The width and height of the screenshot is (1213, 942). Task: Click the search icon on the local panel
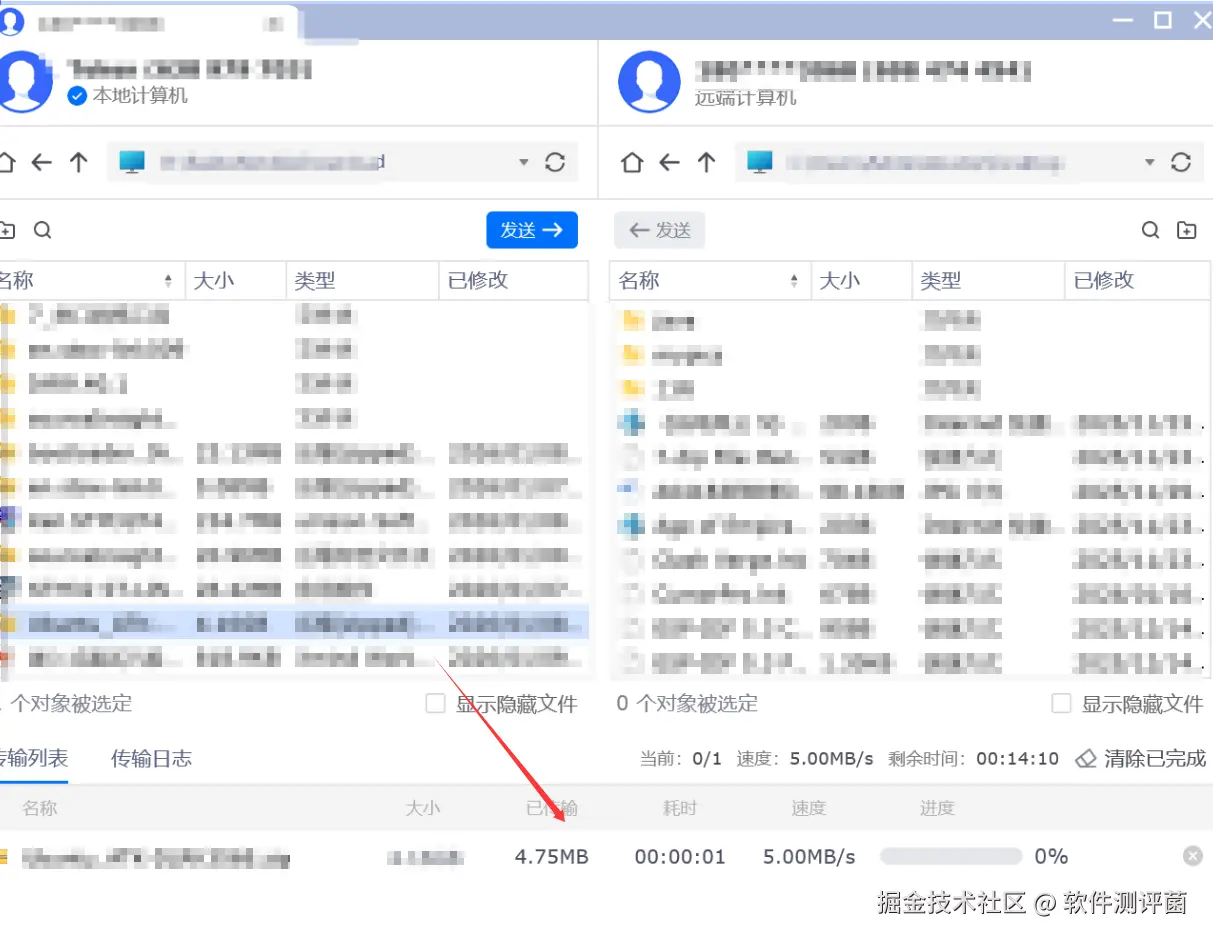point(43,230)
